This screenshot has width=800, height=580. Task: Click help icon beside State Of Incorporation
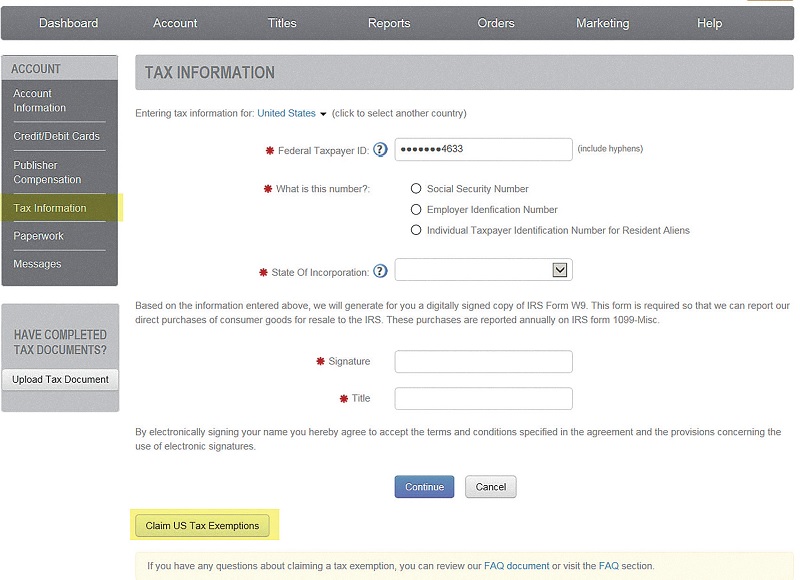pos(380,272)
